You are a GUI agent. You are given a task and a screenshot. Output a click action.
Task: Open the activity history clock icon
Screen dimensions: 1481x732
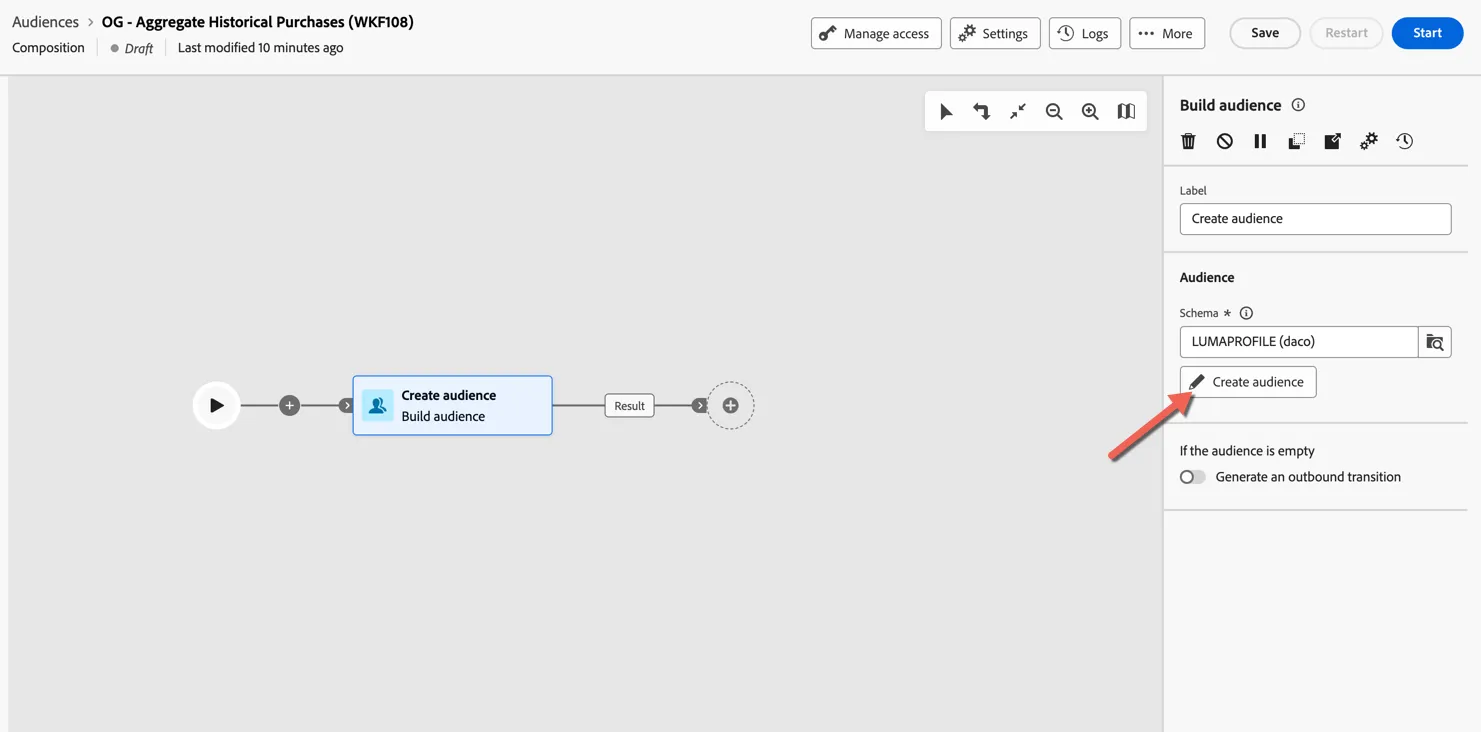(1404, 141)
